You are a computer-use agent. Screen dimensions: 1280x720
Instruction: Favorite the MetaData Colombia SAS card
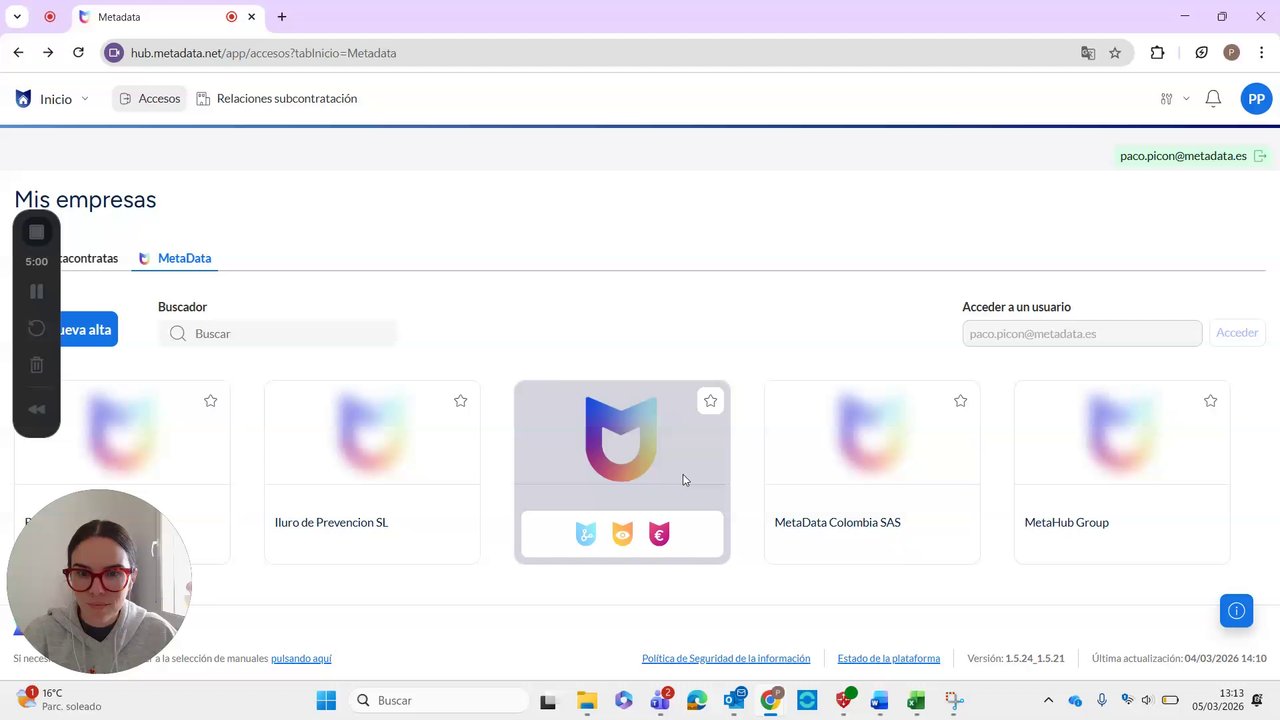click(960, 401)
